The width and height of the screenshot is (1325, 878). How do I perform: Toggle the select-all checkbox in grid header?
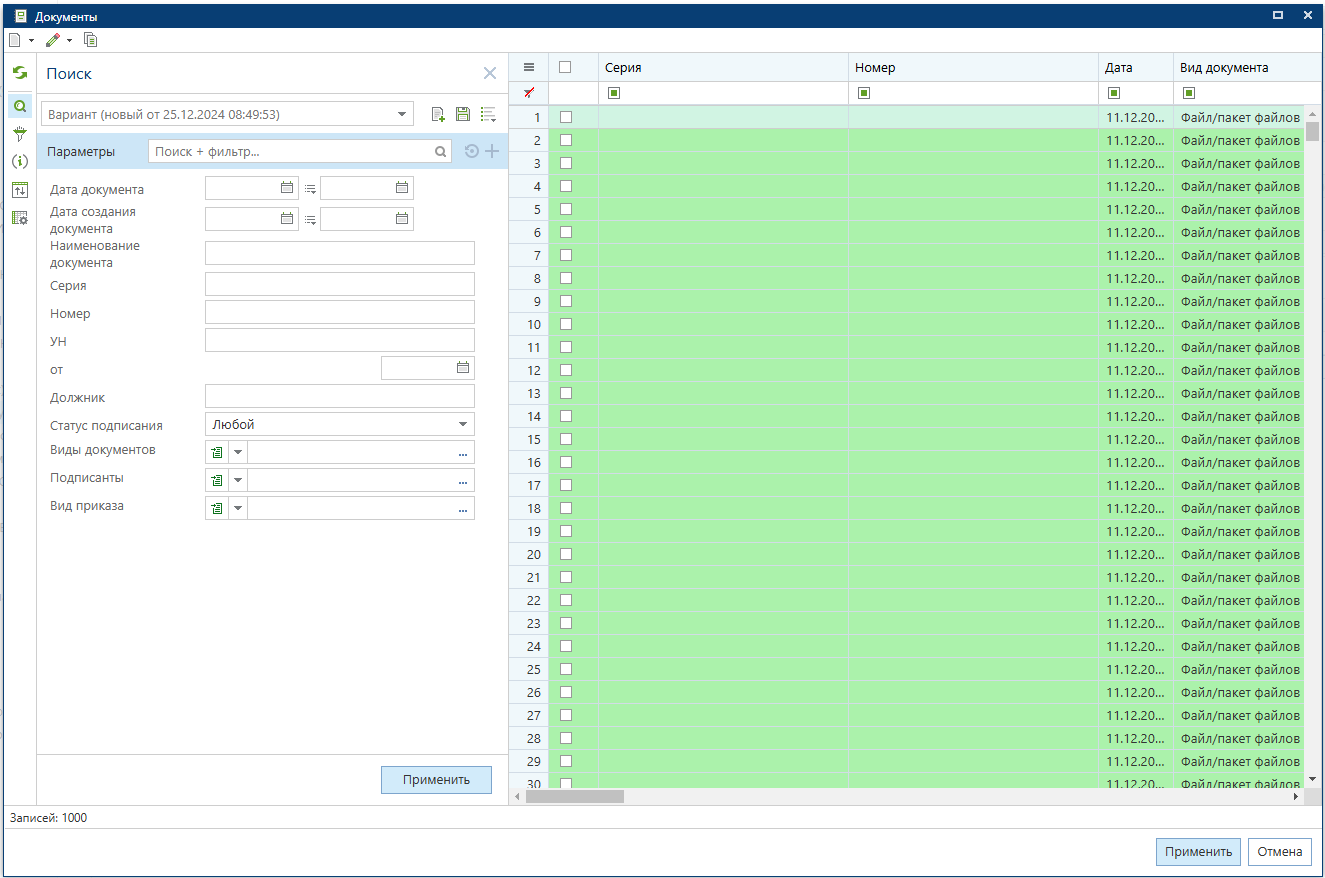point(565,67)
